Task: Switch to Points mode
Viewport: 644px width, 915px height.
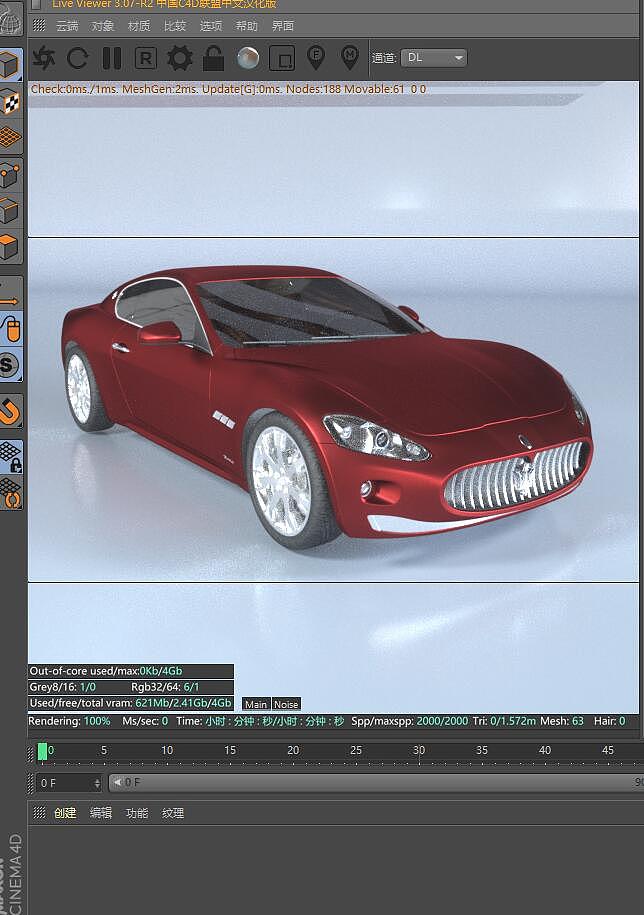Action: [10, 174]
